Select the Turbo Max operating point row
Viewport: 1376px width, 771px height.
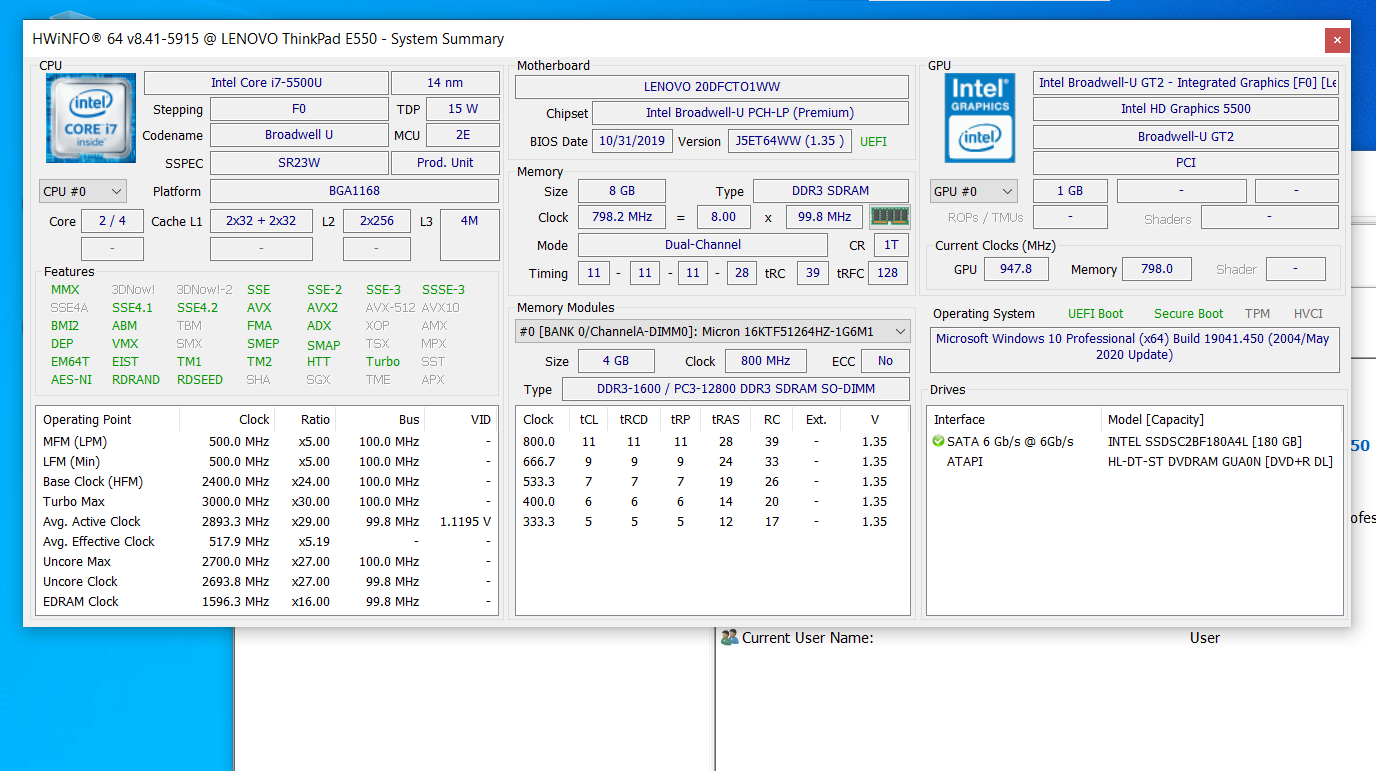pos(267,501)
